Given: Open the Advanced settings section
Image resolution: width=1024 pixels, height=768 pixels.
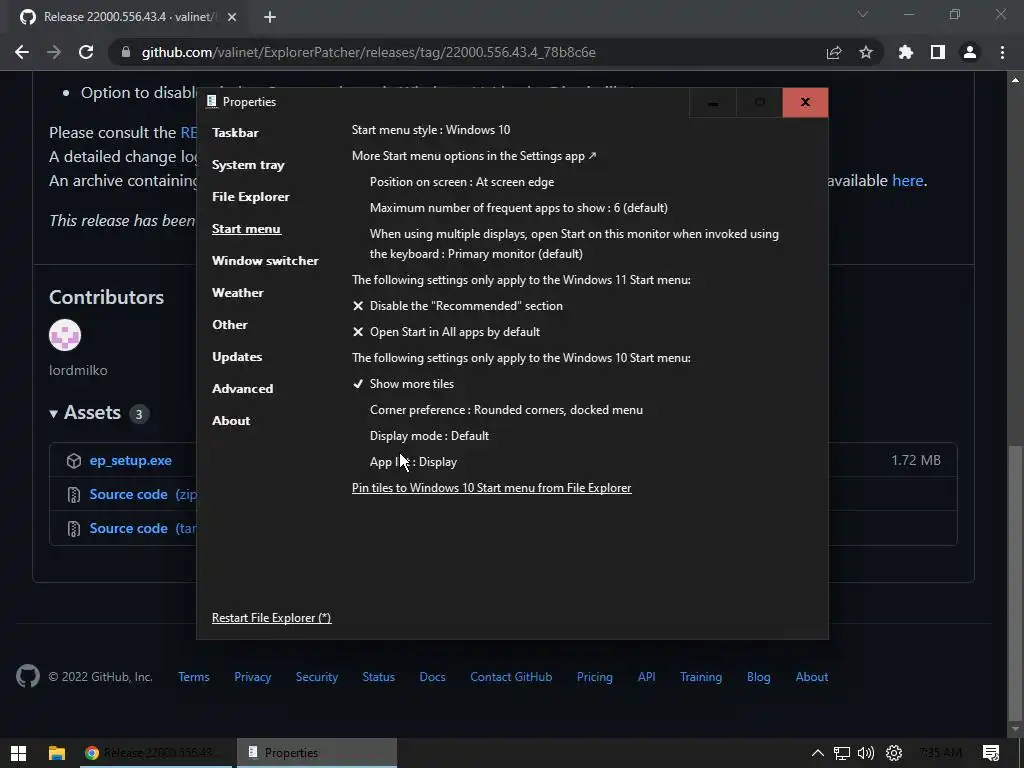Looking at the screenshot, I should [242, 389].
